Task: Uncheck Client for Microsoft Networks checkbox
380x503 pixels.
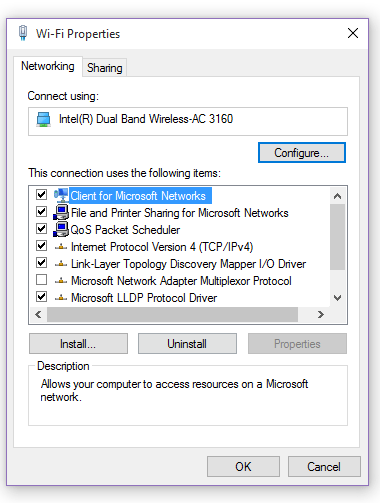Action: click(x=41, y=194)
